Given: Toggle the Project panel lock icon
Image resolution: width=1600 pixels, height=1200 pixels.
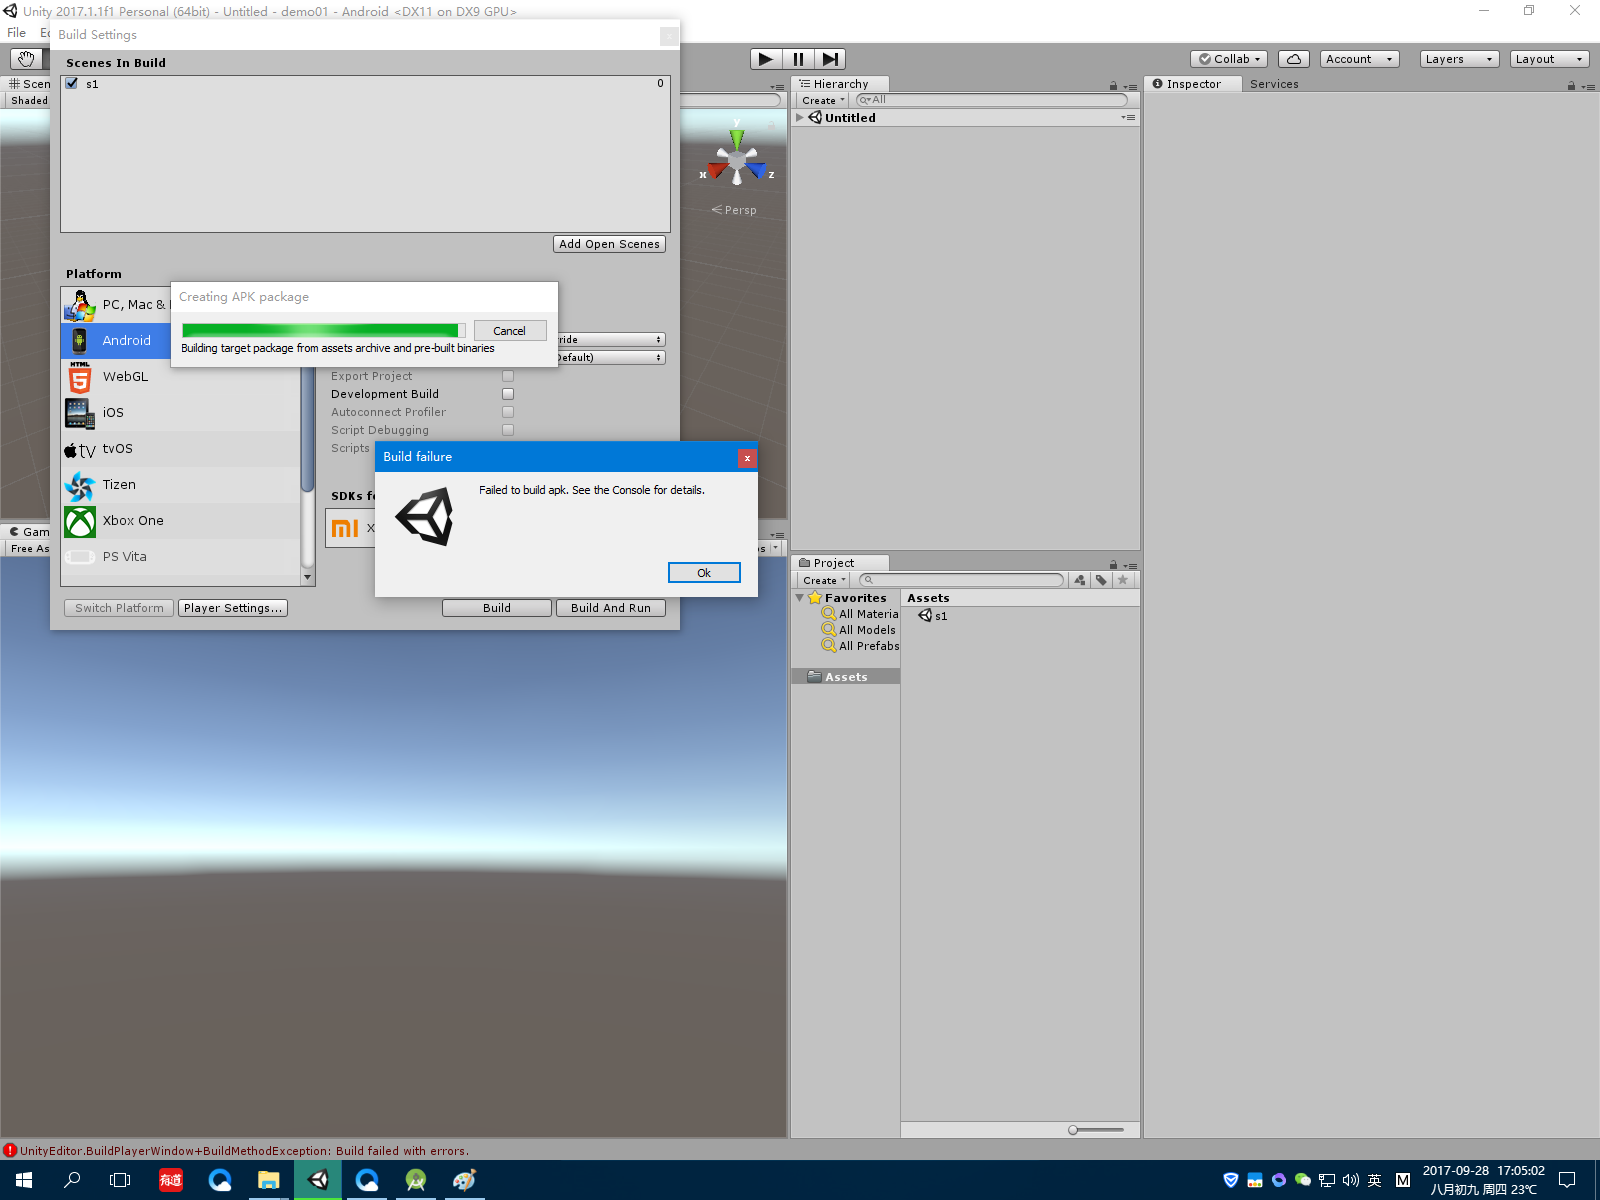Looking at the screenshot, I should [x=1113, y=565].
